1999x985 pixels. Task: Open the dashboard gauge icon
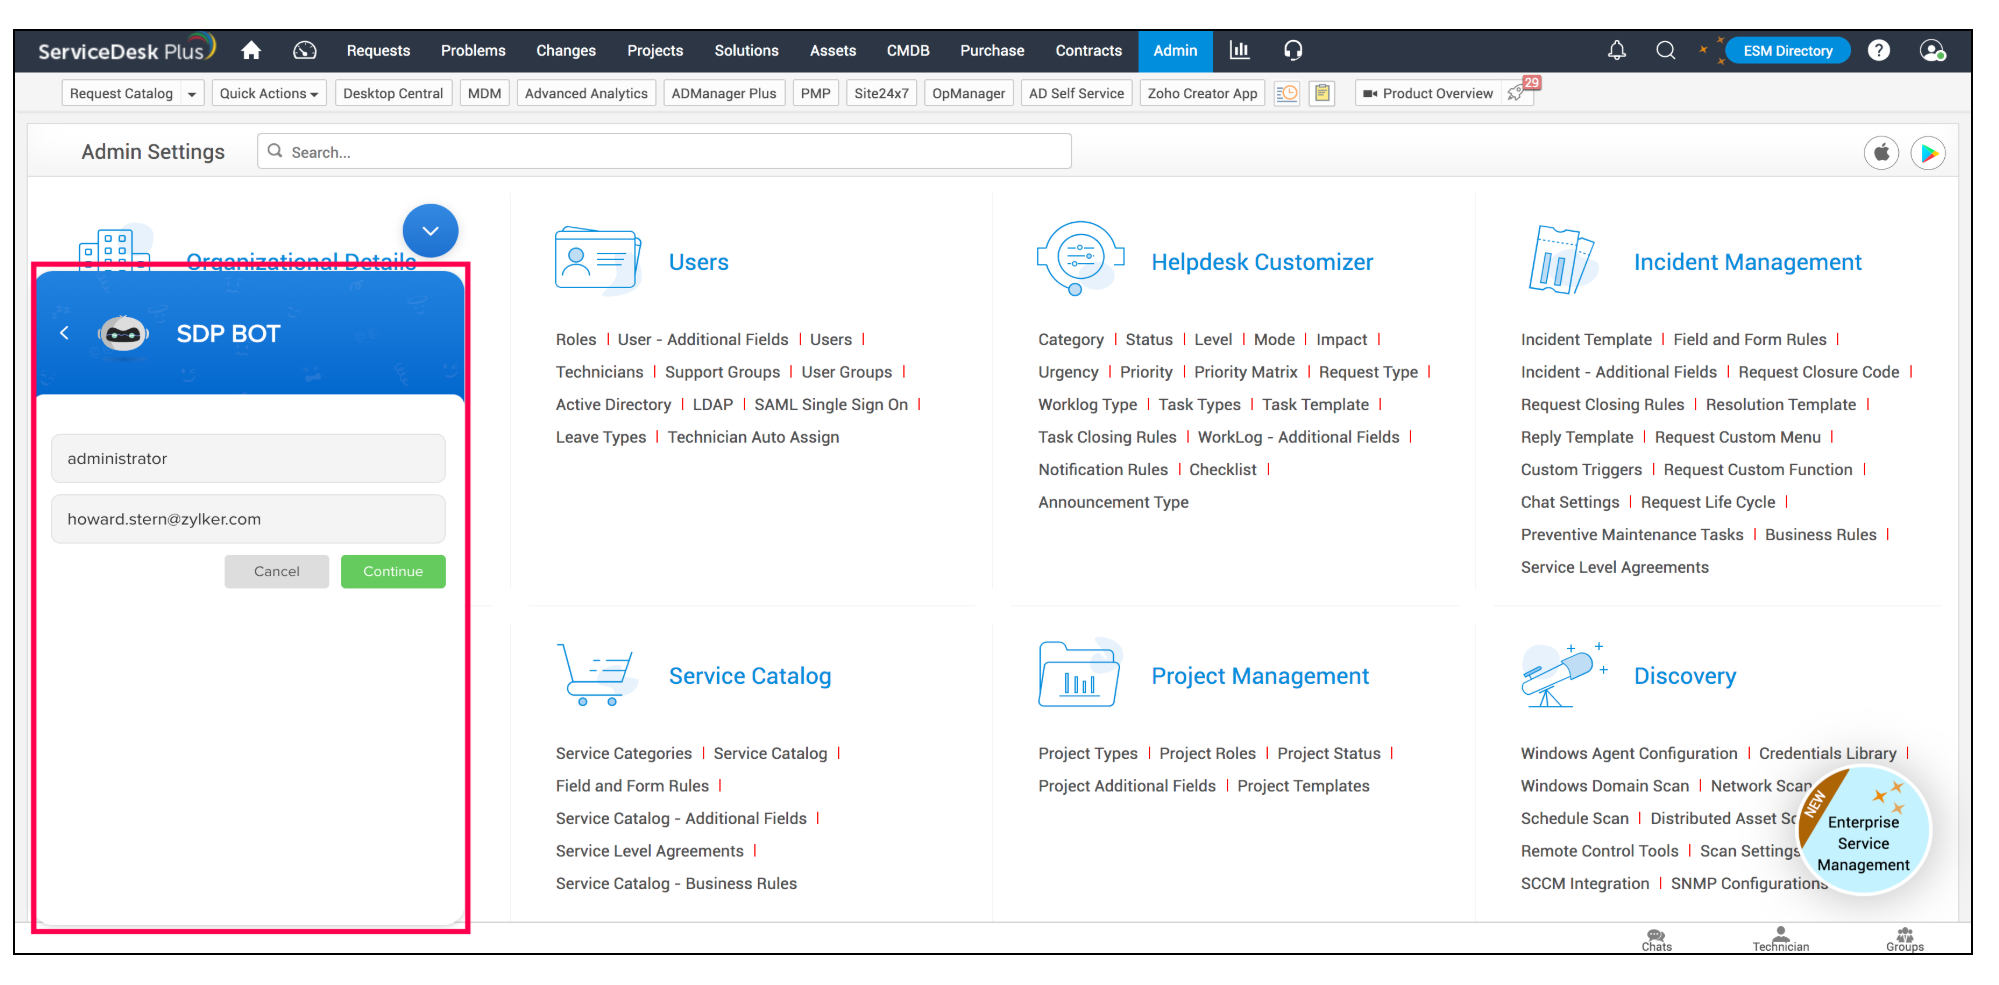pyautogui.click(x=305, y=50)
